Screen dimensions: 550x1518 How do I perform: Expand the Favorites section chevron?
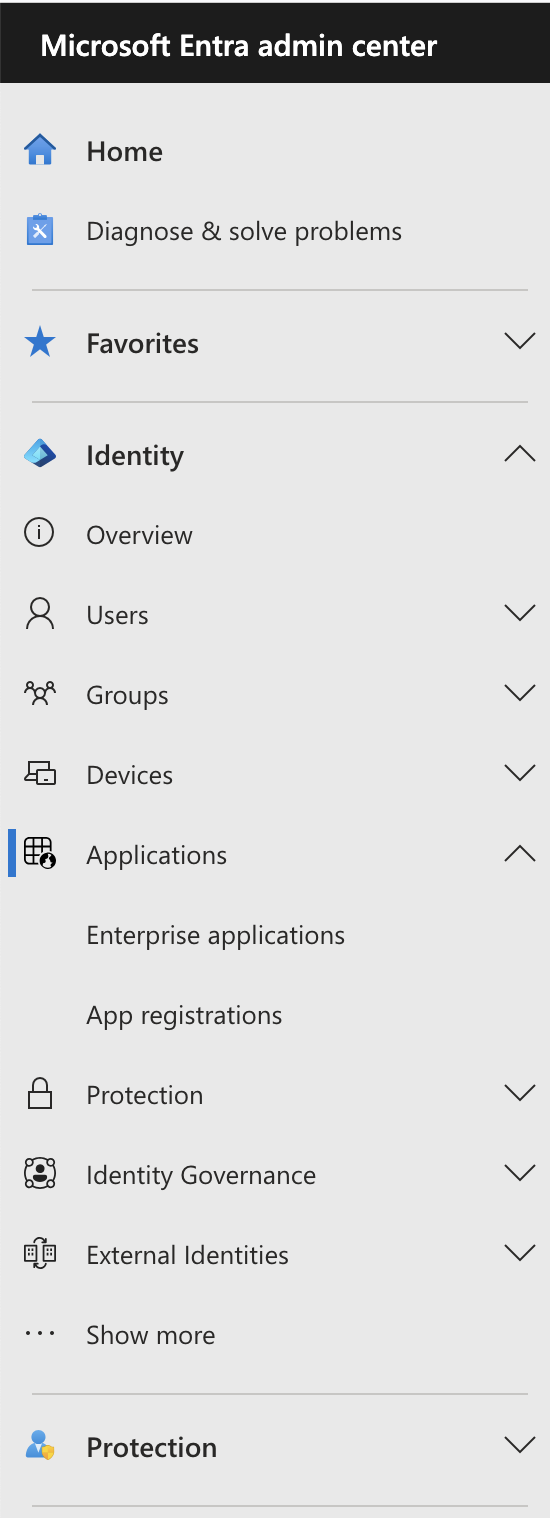point(520,342)
